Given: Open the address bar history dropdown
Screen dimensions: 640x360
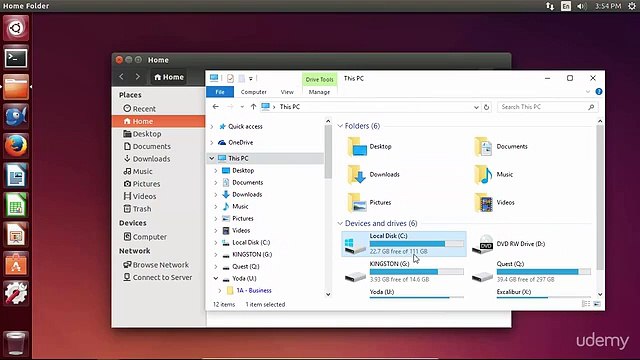Looking at the screenshot, I should [x=476, y=107].
